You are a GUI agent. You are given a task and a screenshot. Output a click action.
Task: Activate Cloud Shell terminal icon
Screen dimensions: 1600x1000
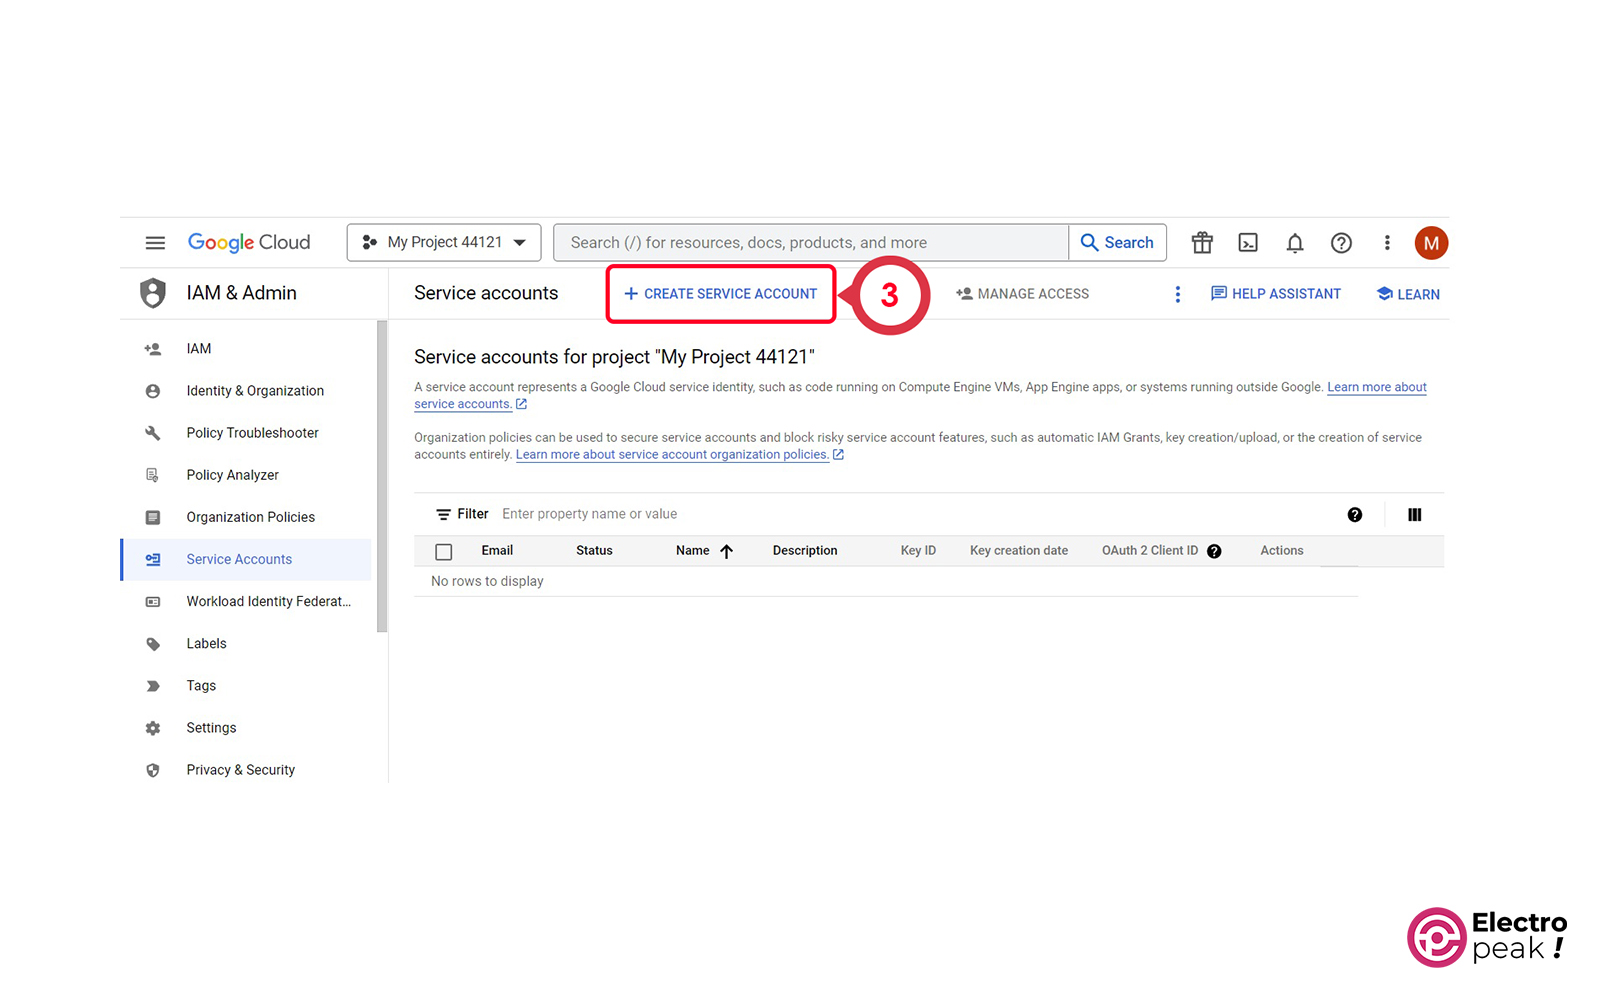point(1248,243)
